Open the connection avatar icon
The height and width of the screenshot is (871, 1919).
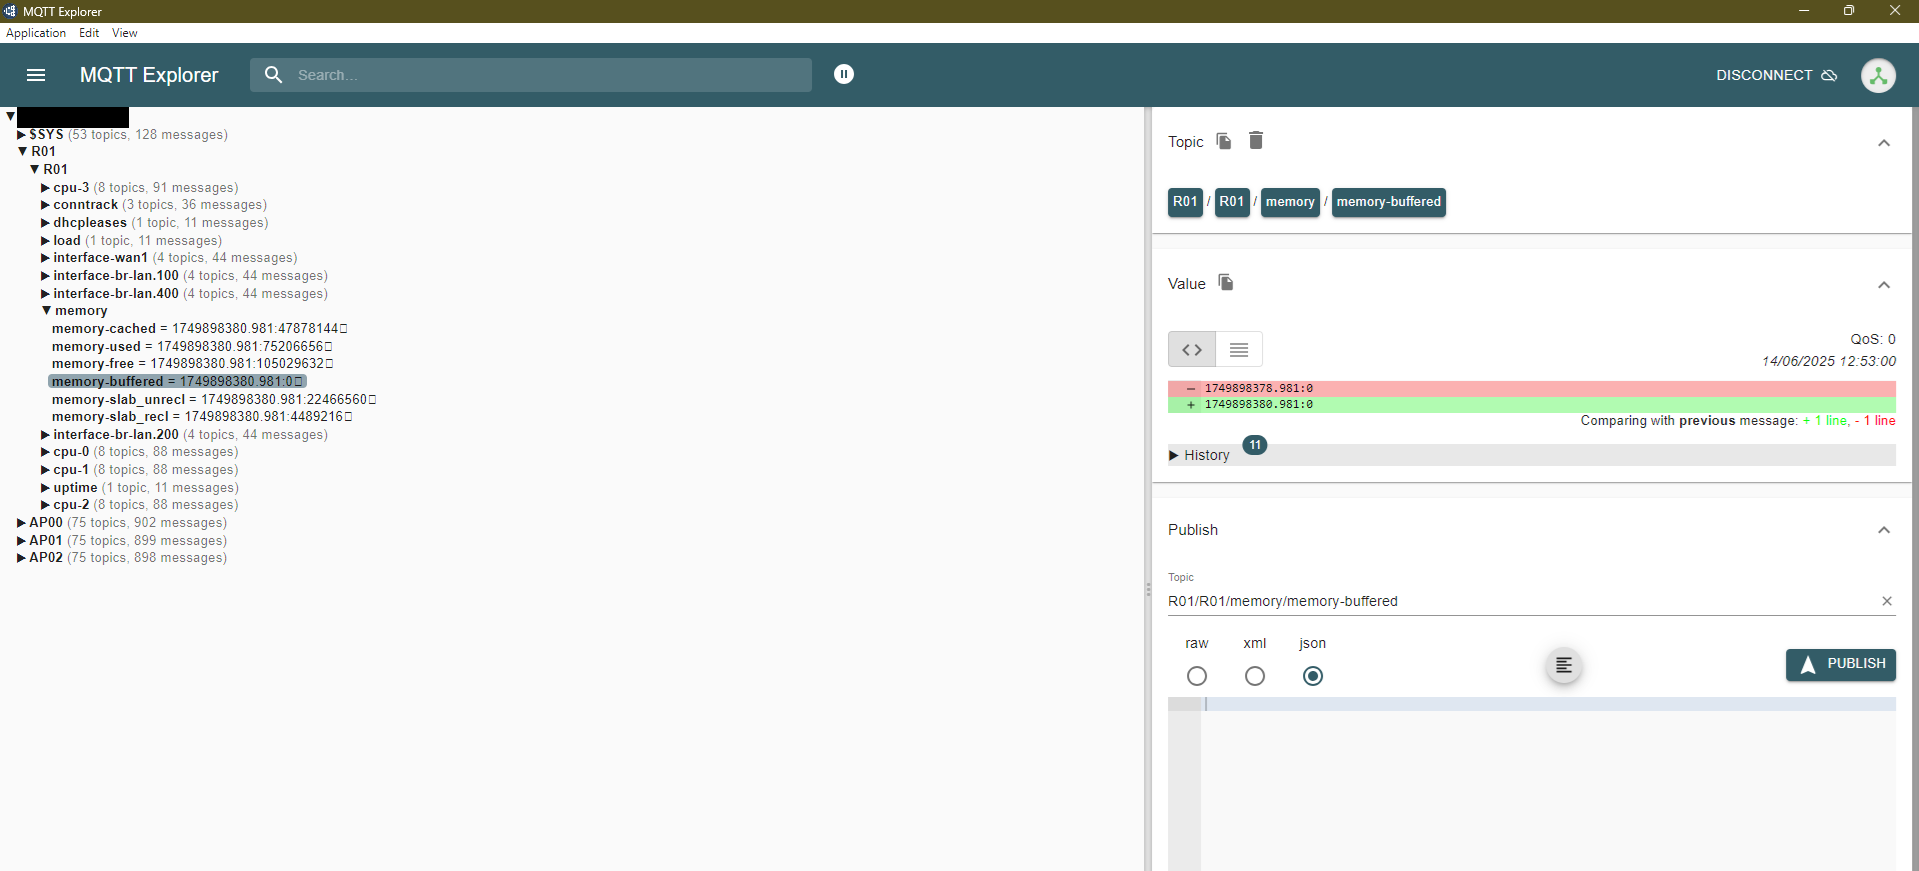(1878, 75)
